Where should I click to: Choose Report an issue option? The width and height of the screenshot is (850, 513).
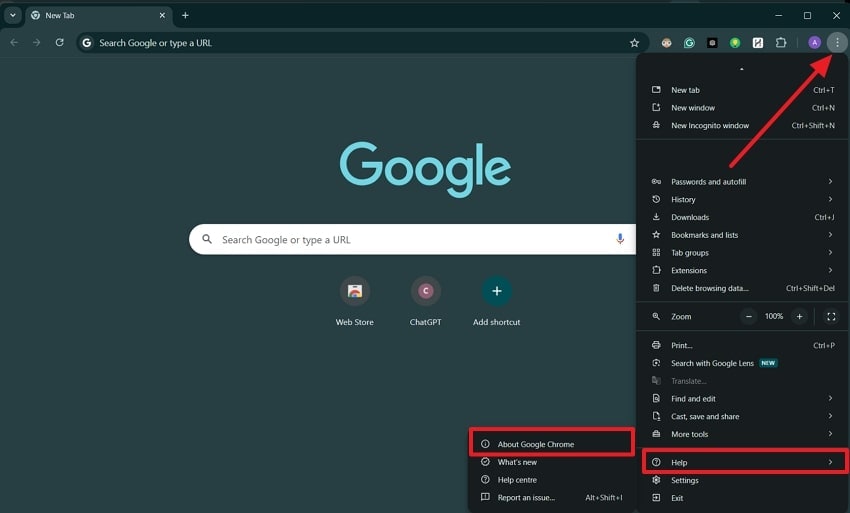(551, 497)
